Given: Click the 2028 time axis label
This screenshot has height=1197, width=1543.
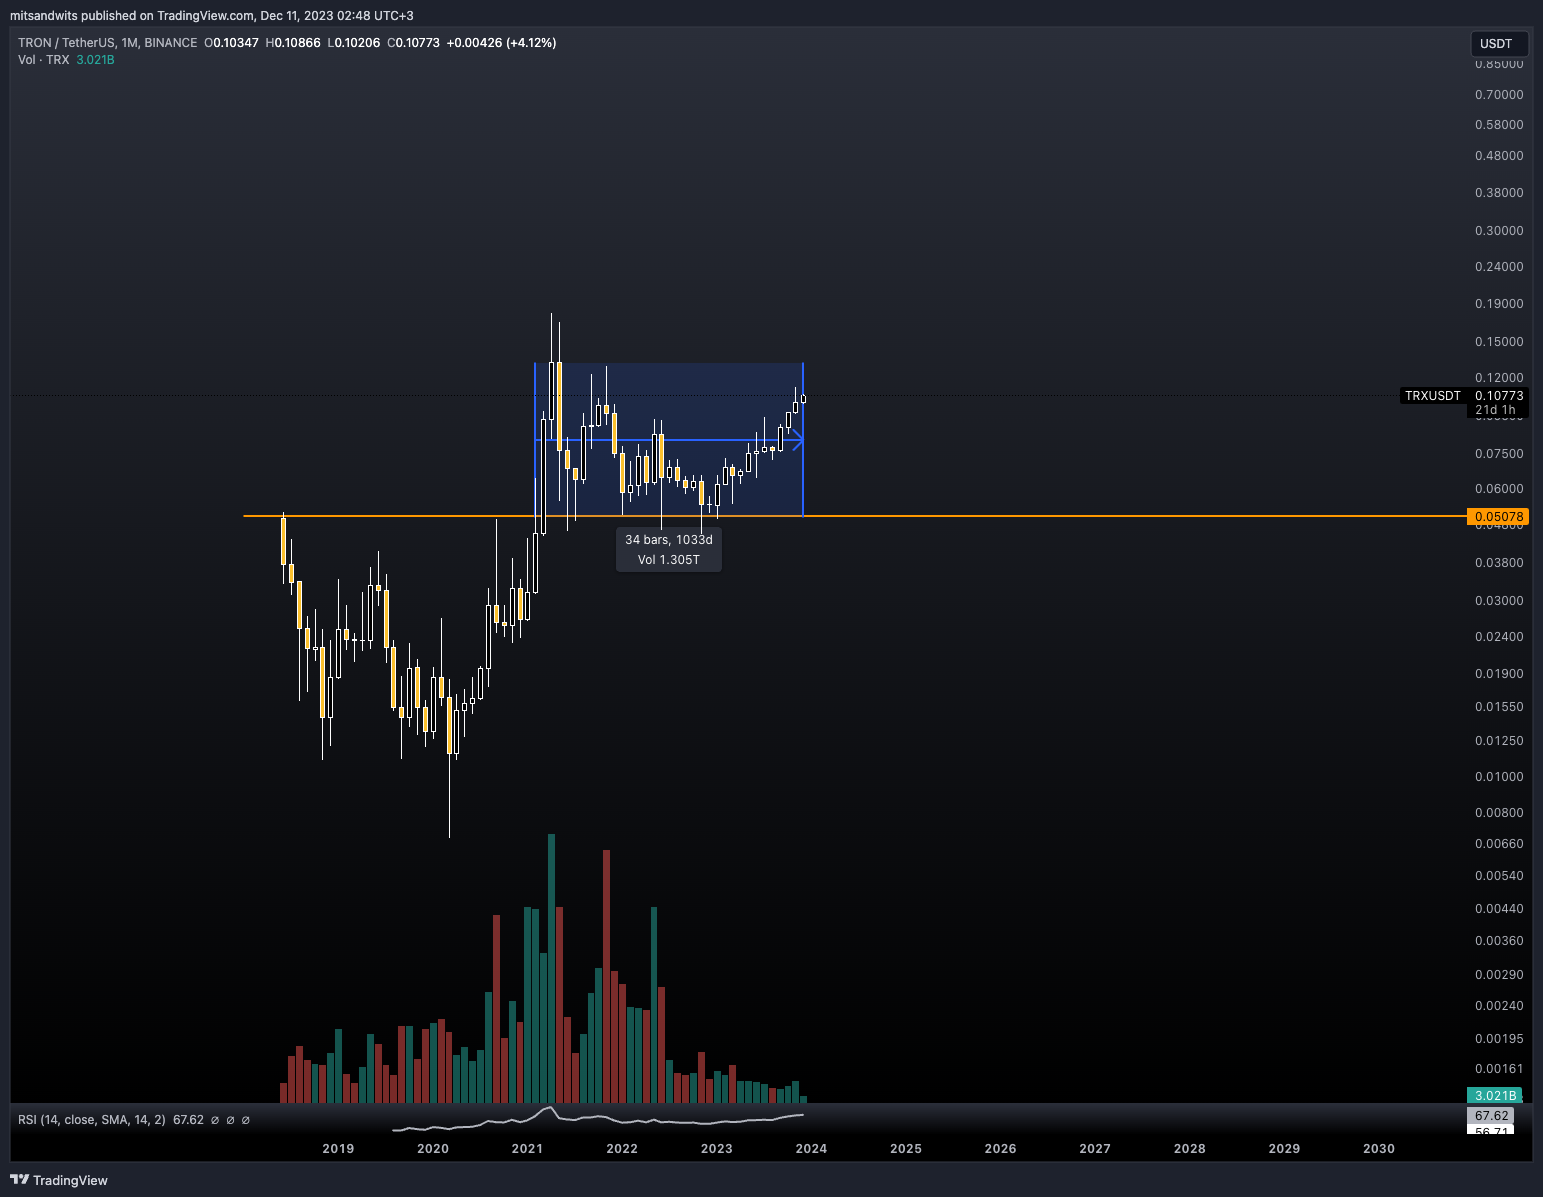Looking at the screenshot, I should pos(1190,1149).
